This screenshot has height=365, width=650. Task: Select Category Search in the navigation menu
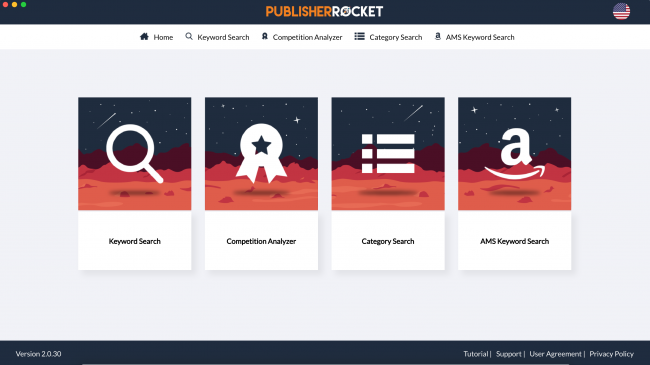pos(395,37)
